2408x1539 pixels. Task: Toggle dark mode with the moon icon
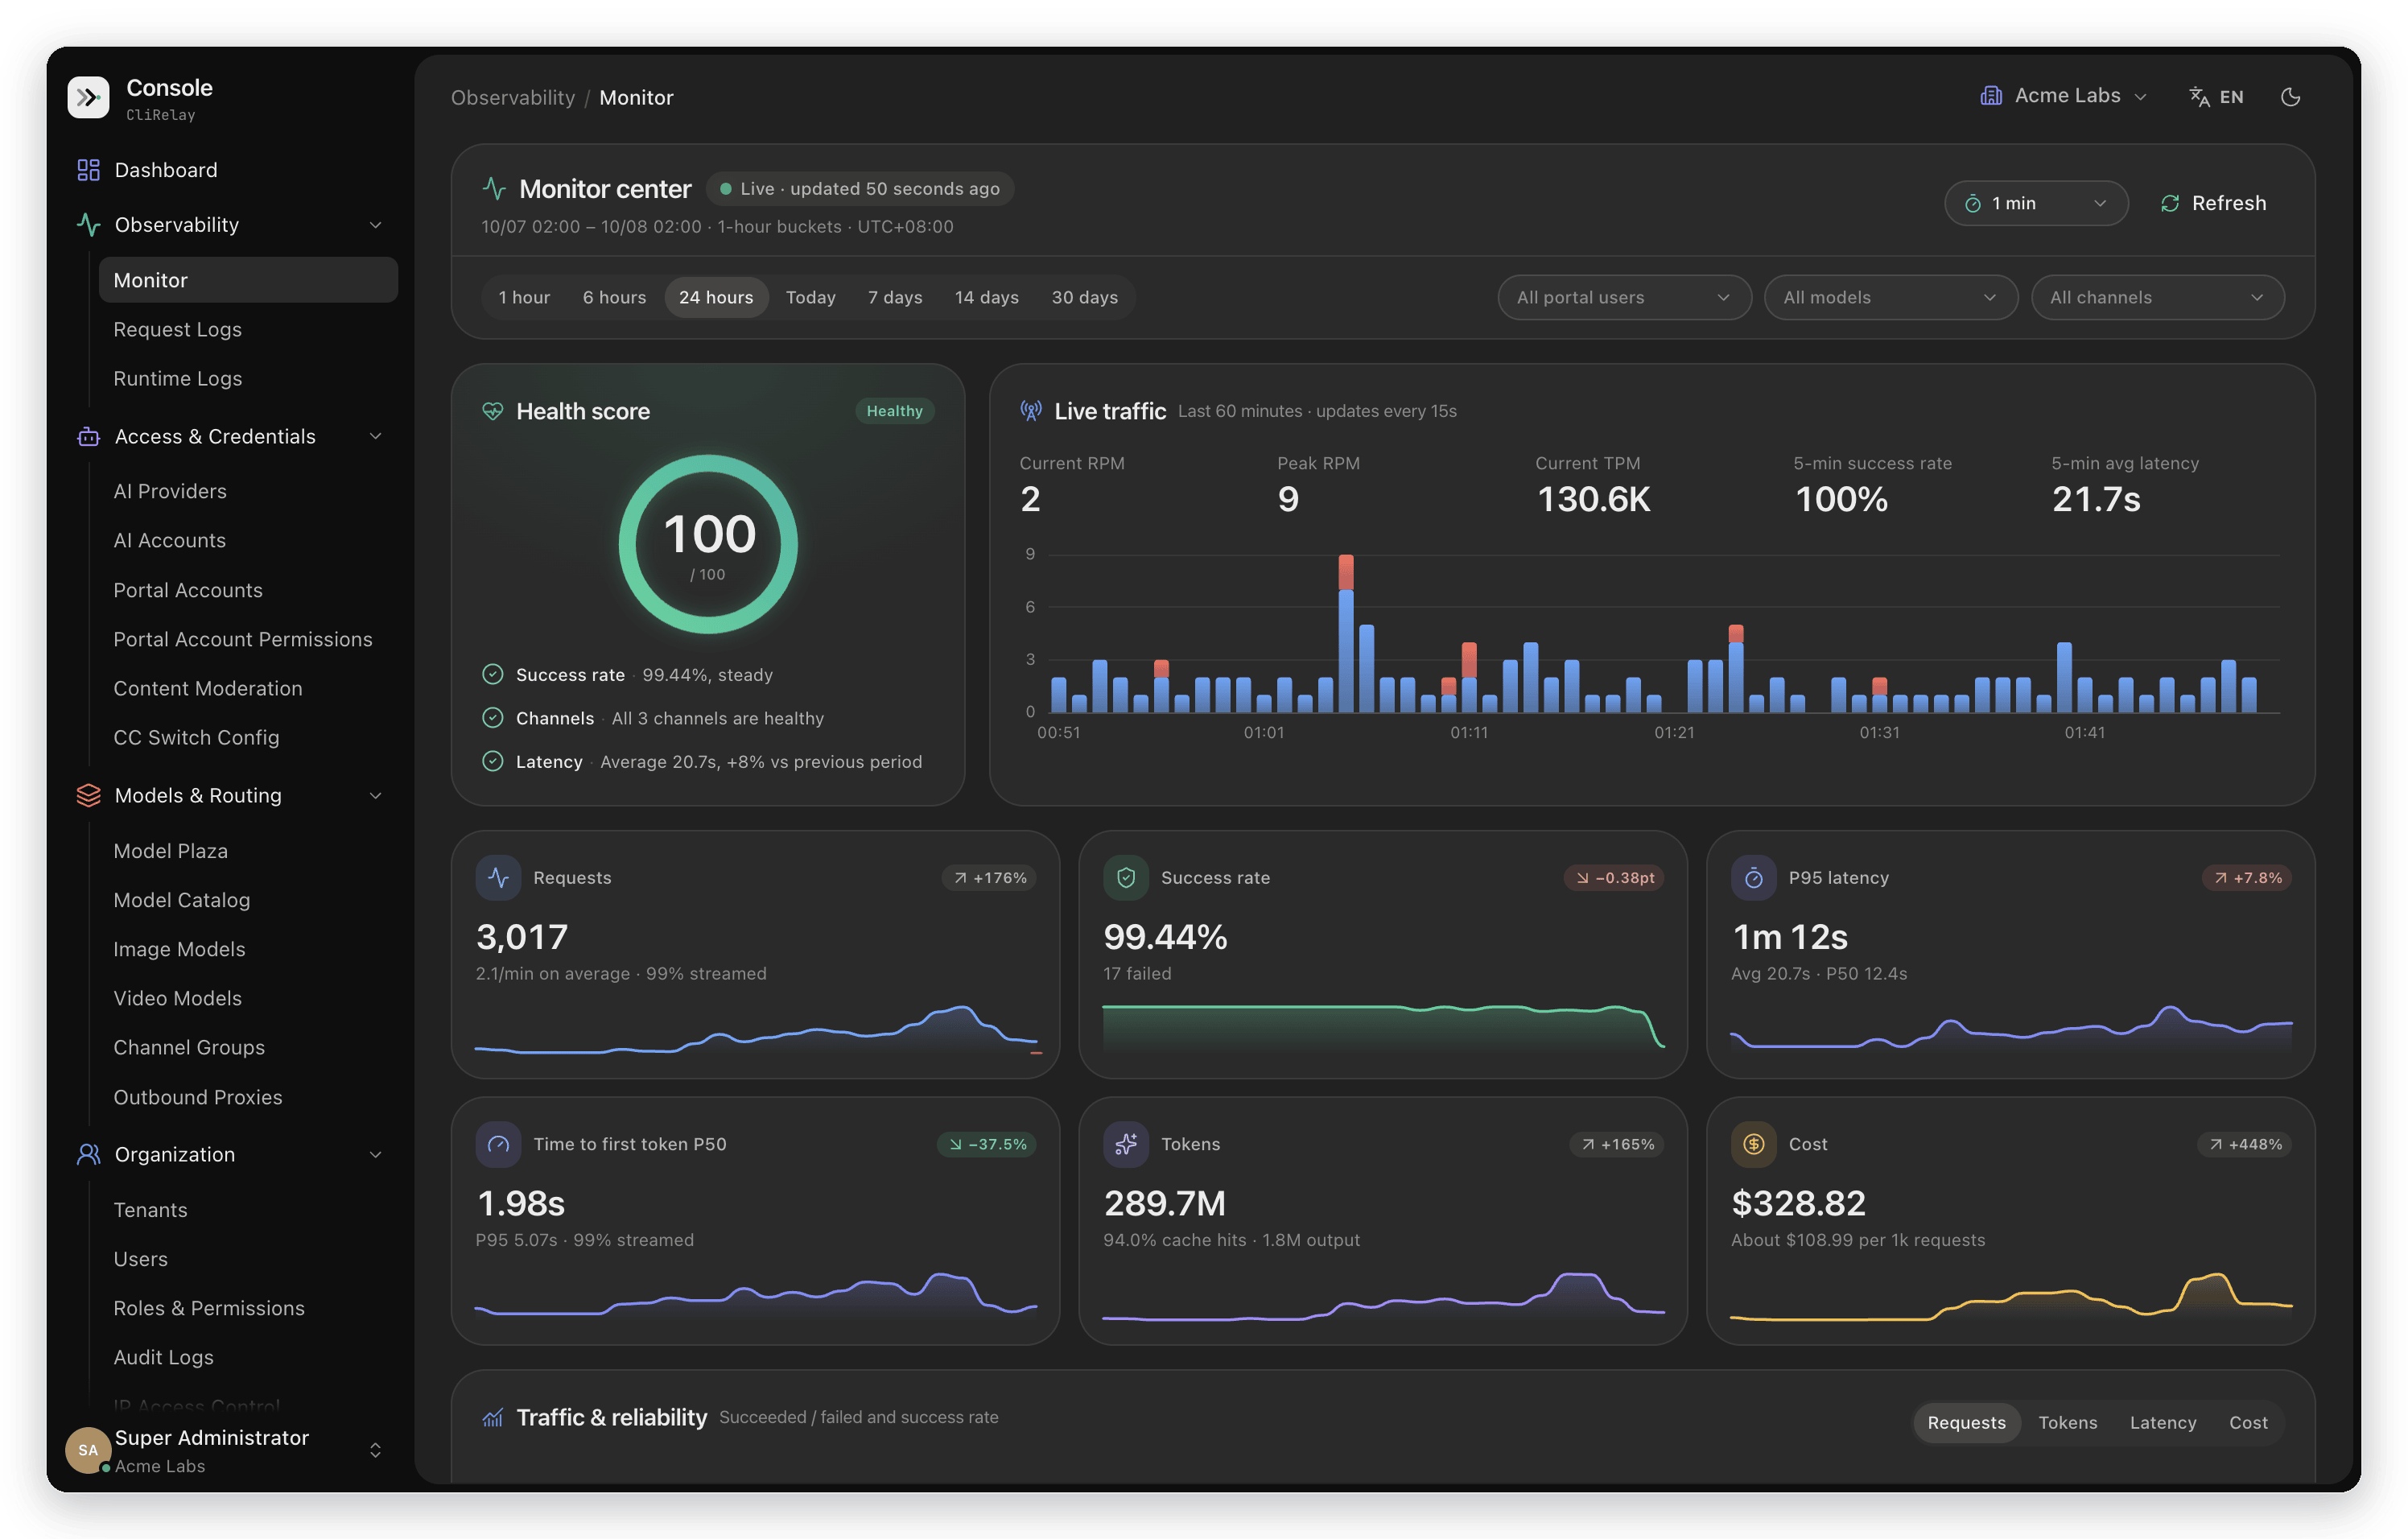coord(2290,97)
